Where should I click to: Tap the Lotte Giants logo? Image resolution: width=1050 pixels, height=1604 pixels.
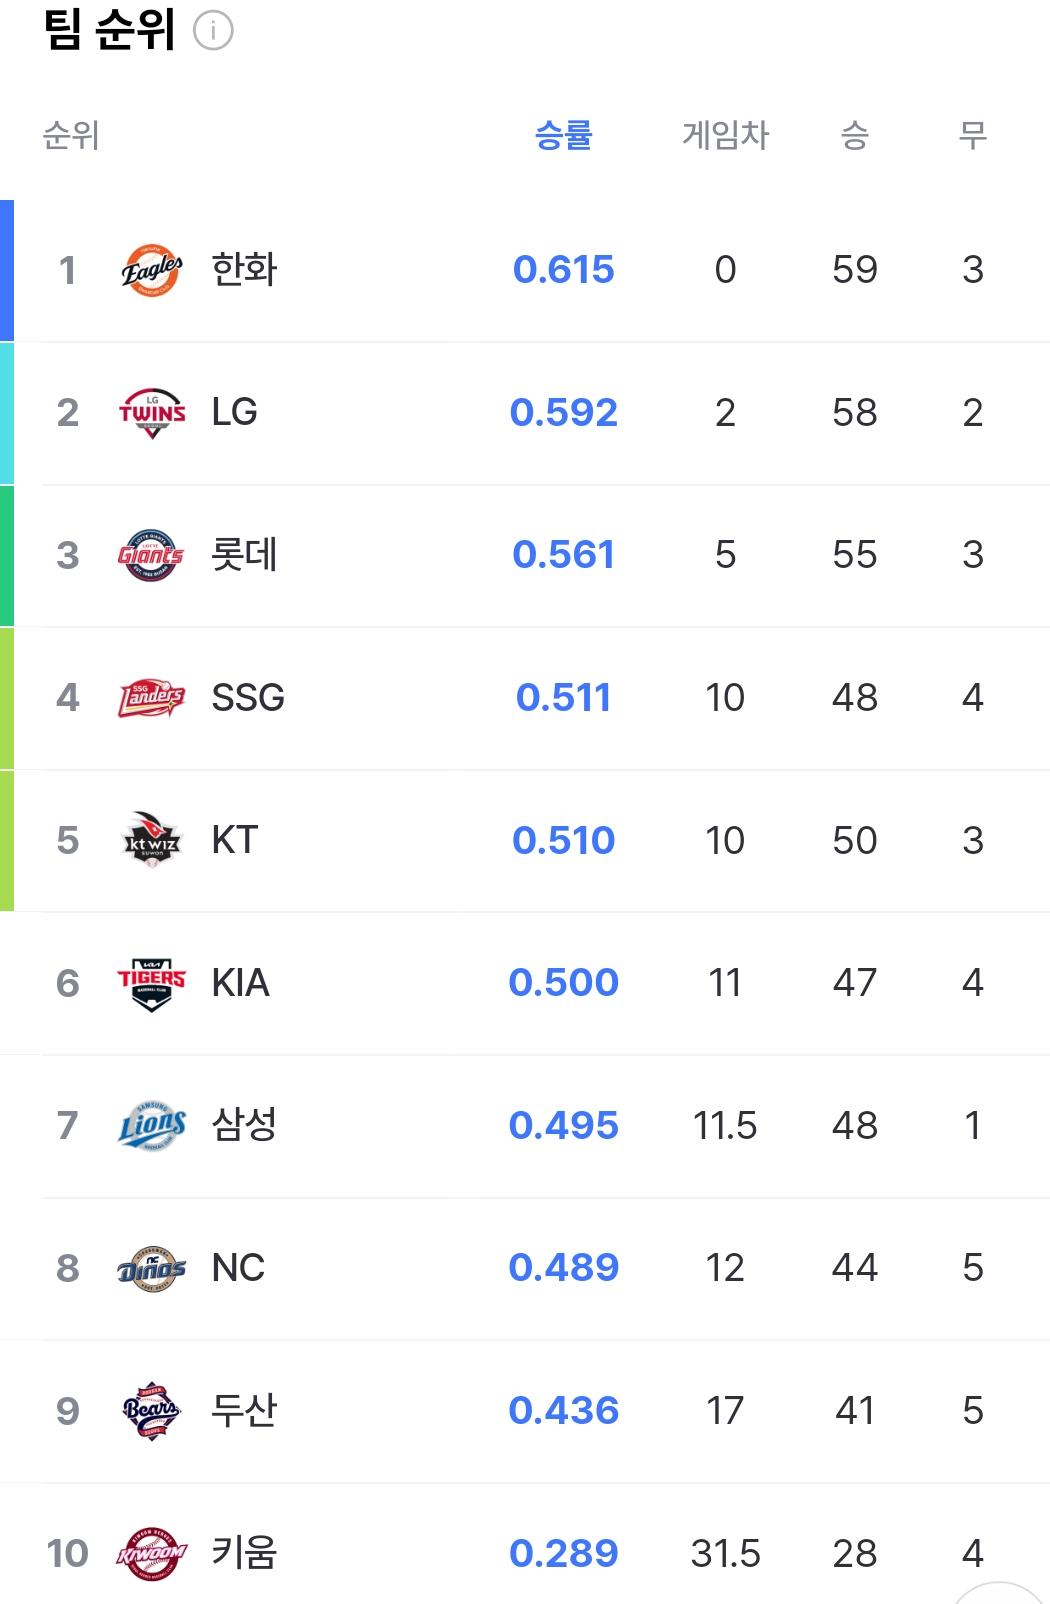(x=152, y=555)
